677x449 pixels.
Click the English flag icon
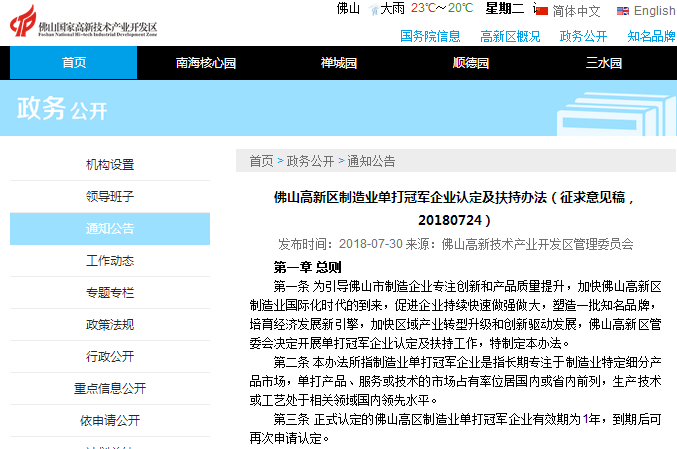623,11
